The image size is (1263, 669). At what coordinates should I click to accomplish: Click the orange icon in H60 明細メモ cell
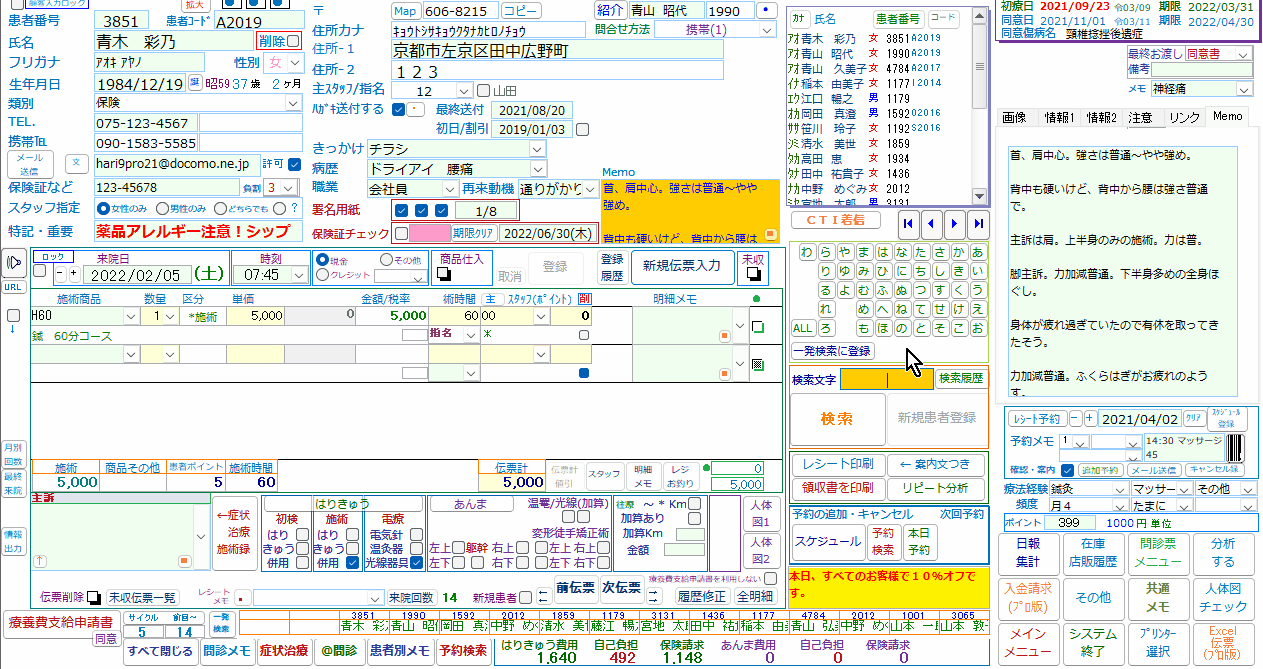(x=725, y=334)
